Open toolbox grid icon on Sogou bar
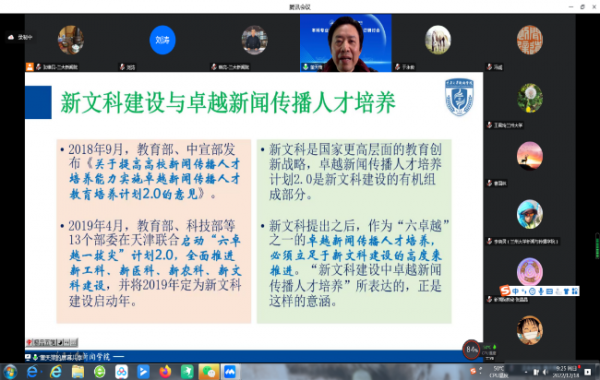Screen dimensions: 600x380 click(x=575, y=291)
